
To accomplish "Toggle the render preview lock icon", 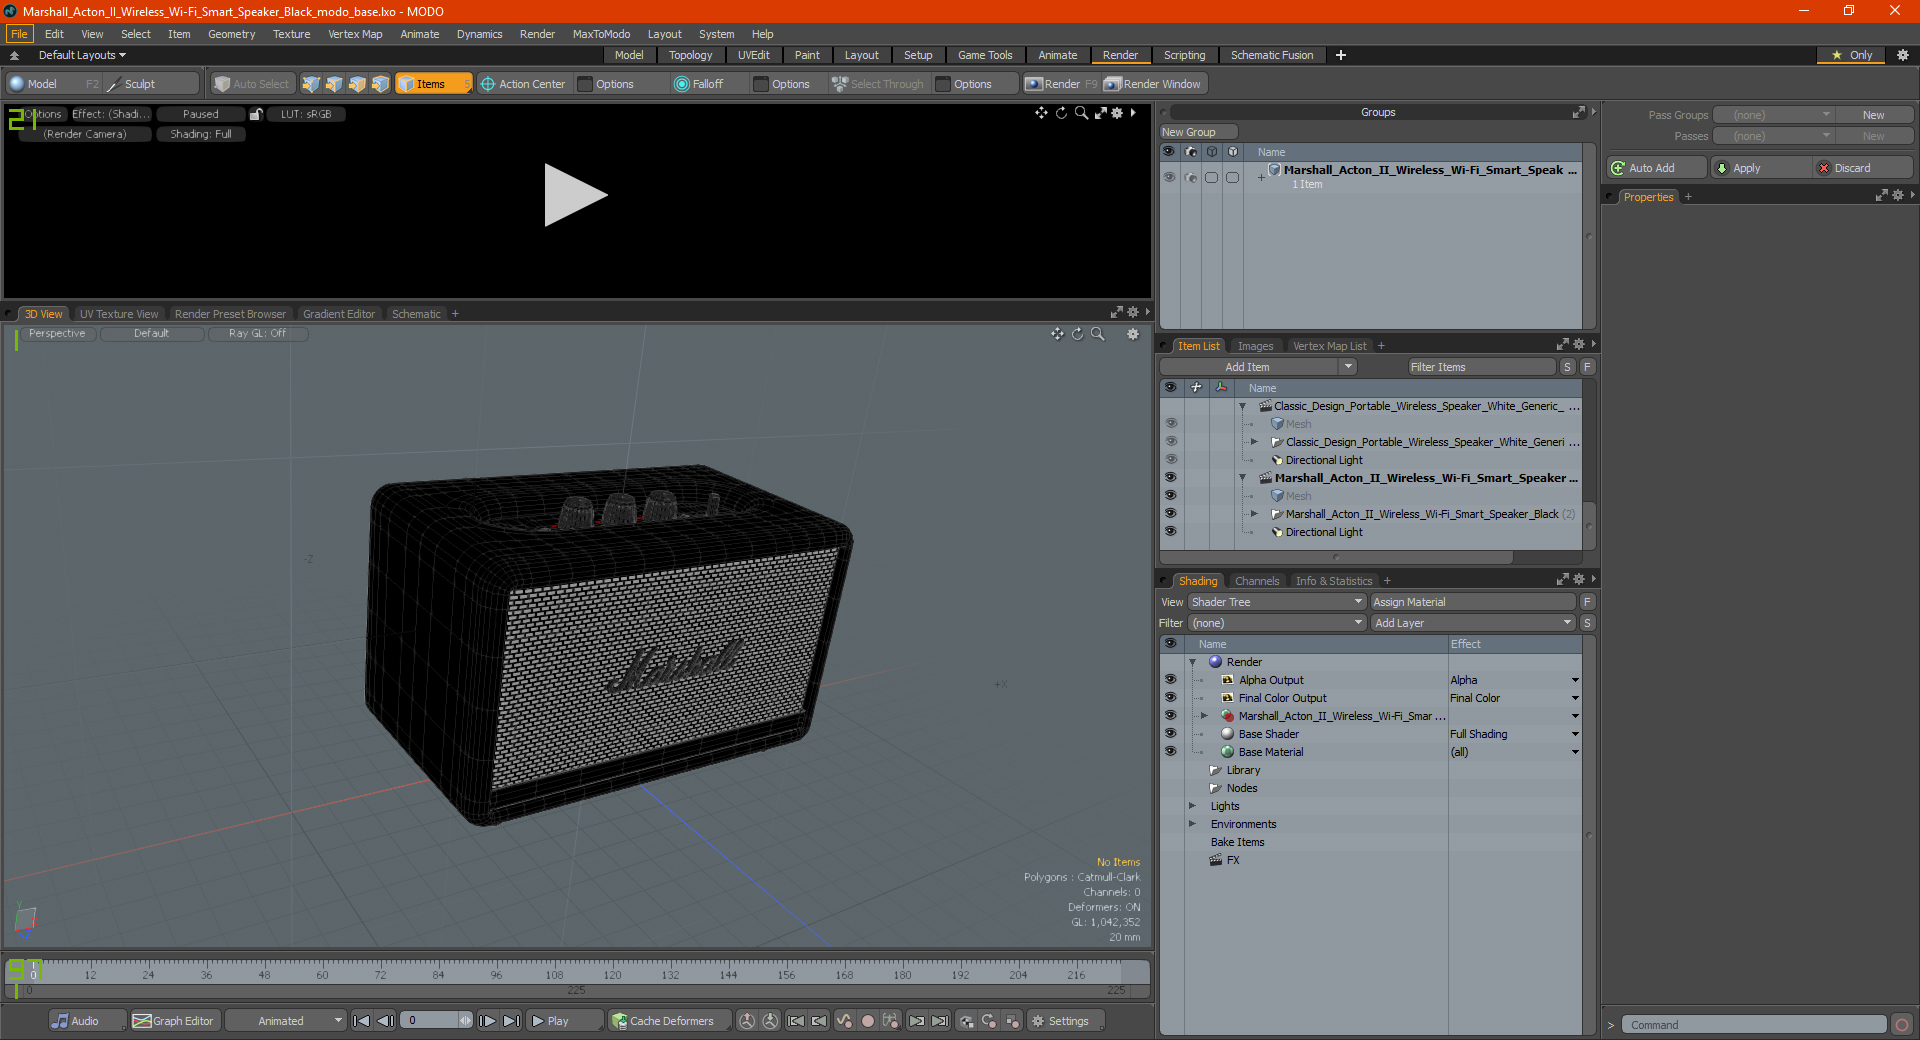I will (256, 114).
